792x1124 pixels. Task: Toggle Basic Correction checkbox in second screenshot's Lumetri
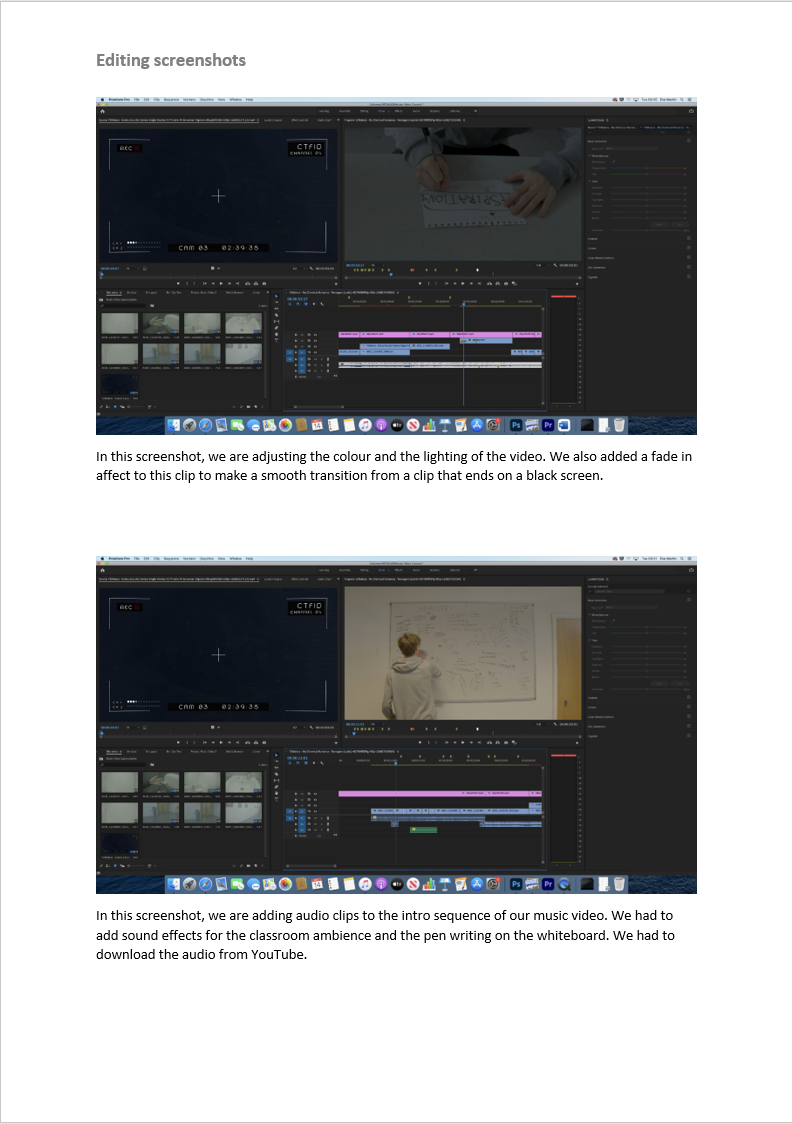pos(689,599)
